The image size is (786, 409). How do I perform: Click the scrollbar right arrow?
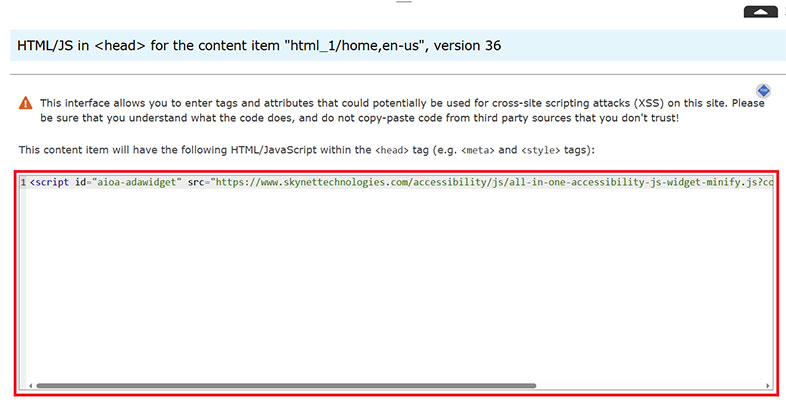click(766, 385)
